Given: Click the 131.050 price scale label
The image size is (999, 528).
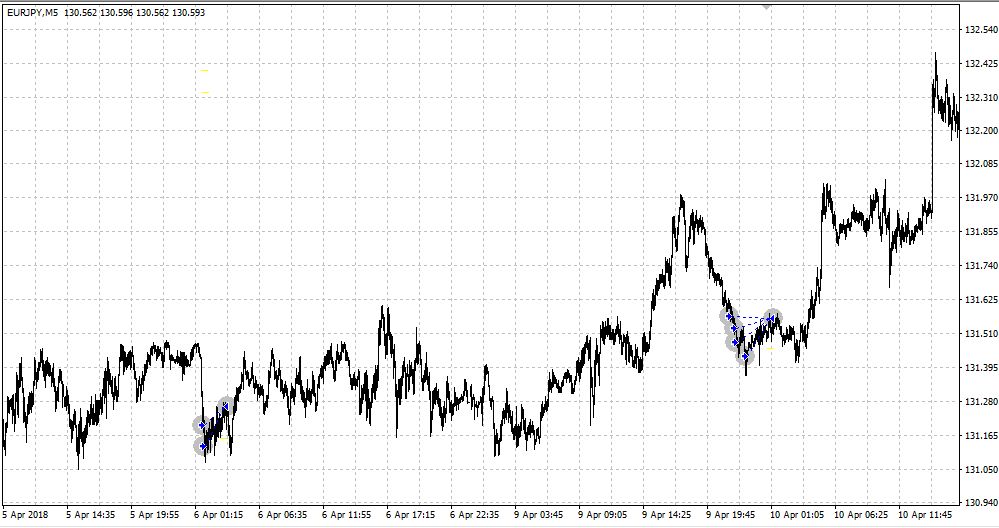Looking at the screenshot, I should pyautogui.click(x=981, y=470).
